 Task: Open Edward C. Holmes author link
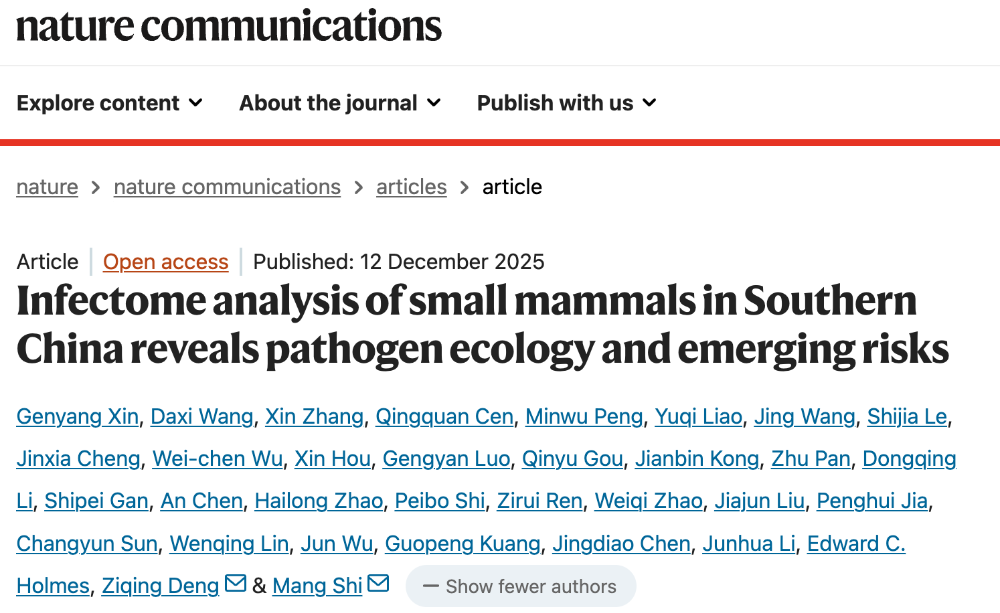(x=856, y=544)
